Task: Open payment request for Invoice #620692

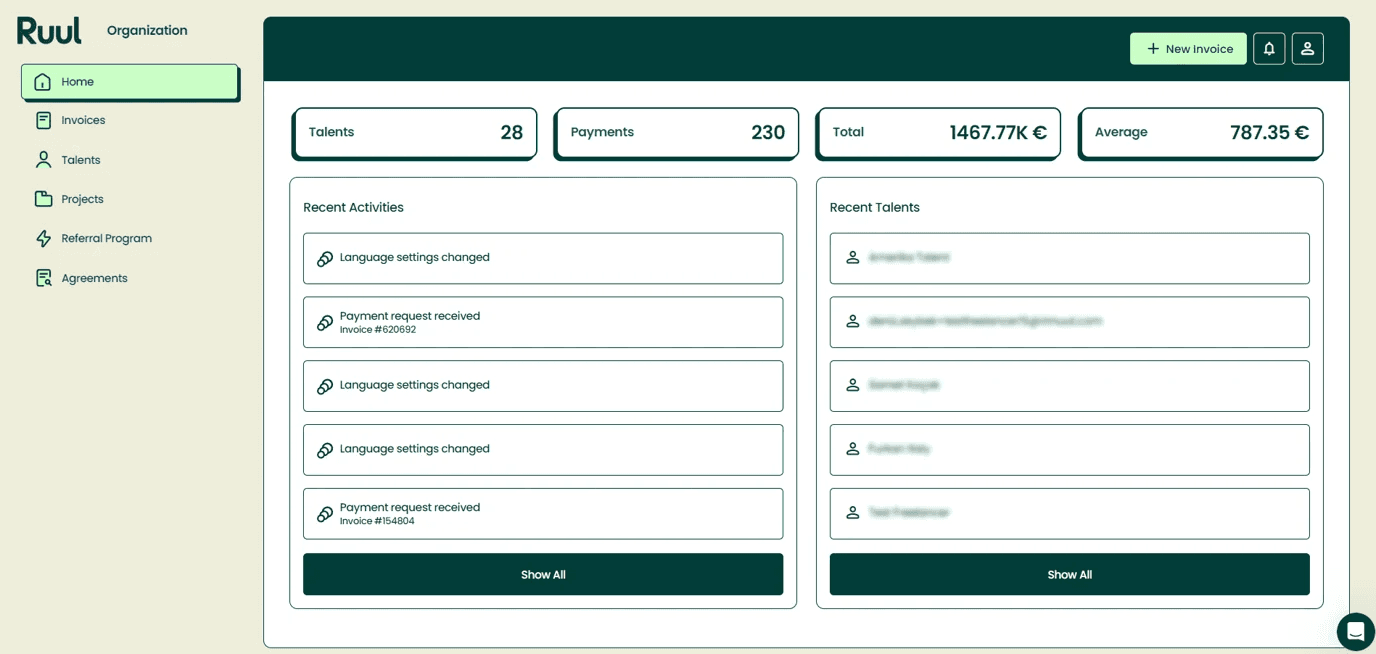Action: (543, 322)
